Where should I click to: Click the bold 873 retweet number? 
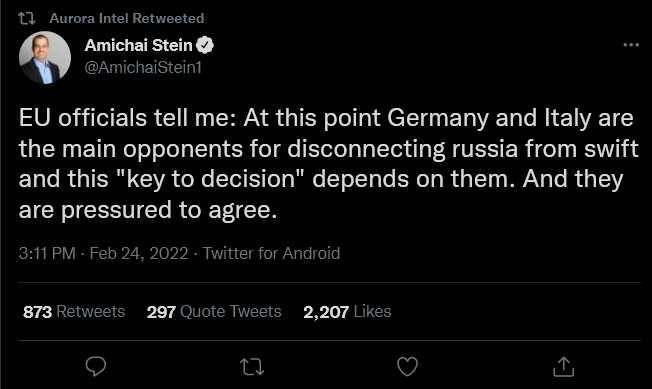tap(37, 312)
